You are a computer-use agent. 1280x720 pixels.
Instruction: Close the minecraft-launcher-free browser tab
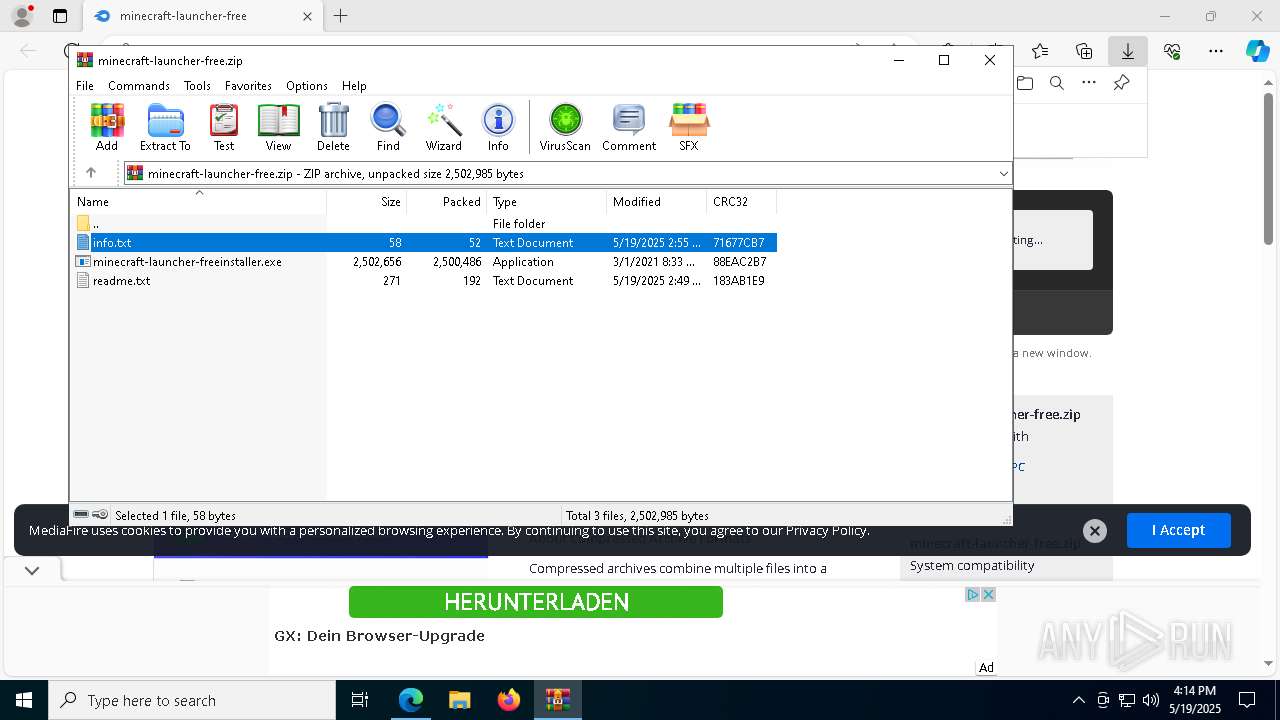coord(307,16)
